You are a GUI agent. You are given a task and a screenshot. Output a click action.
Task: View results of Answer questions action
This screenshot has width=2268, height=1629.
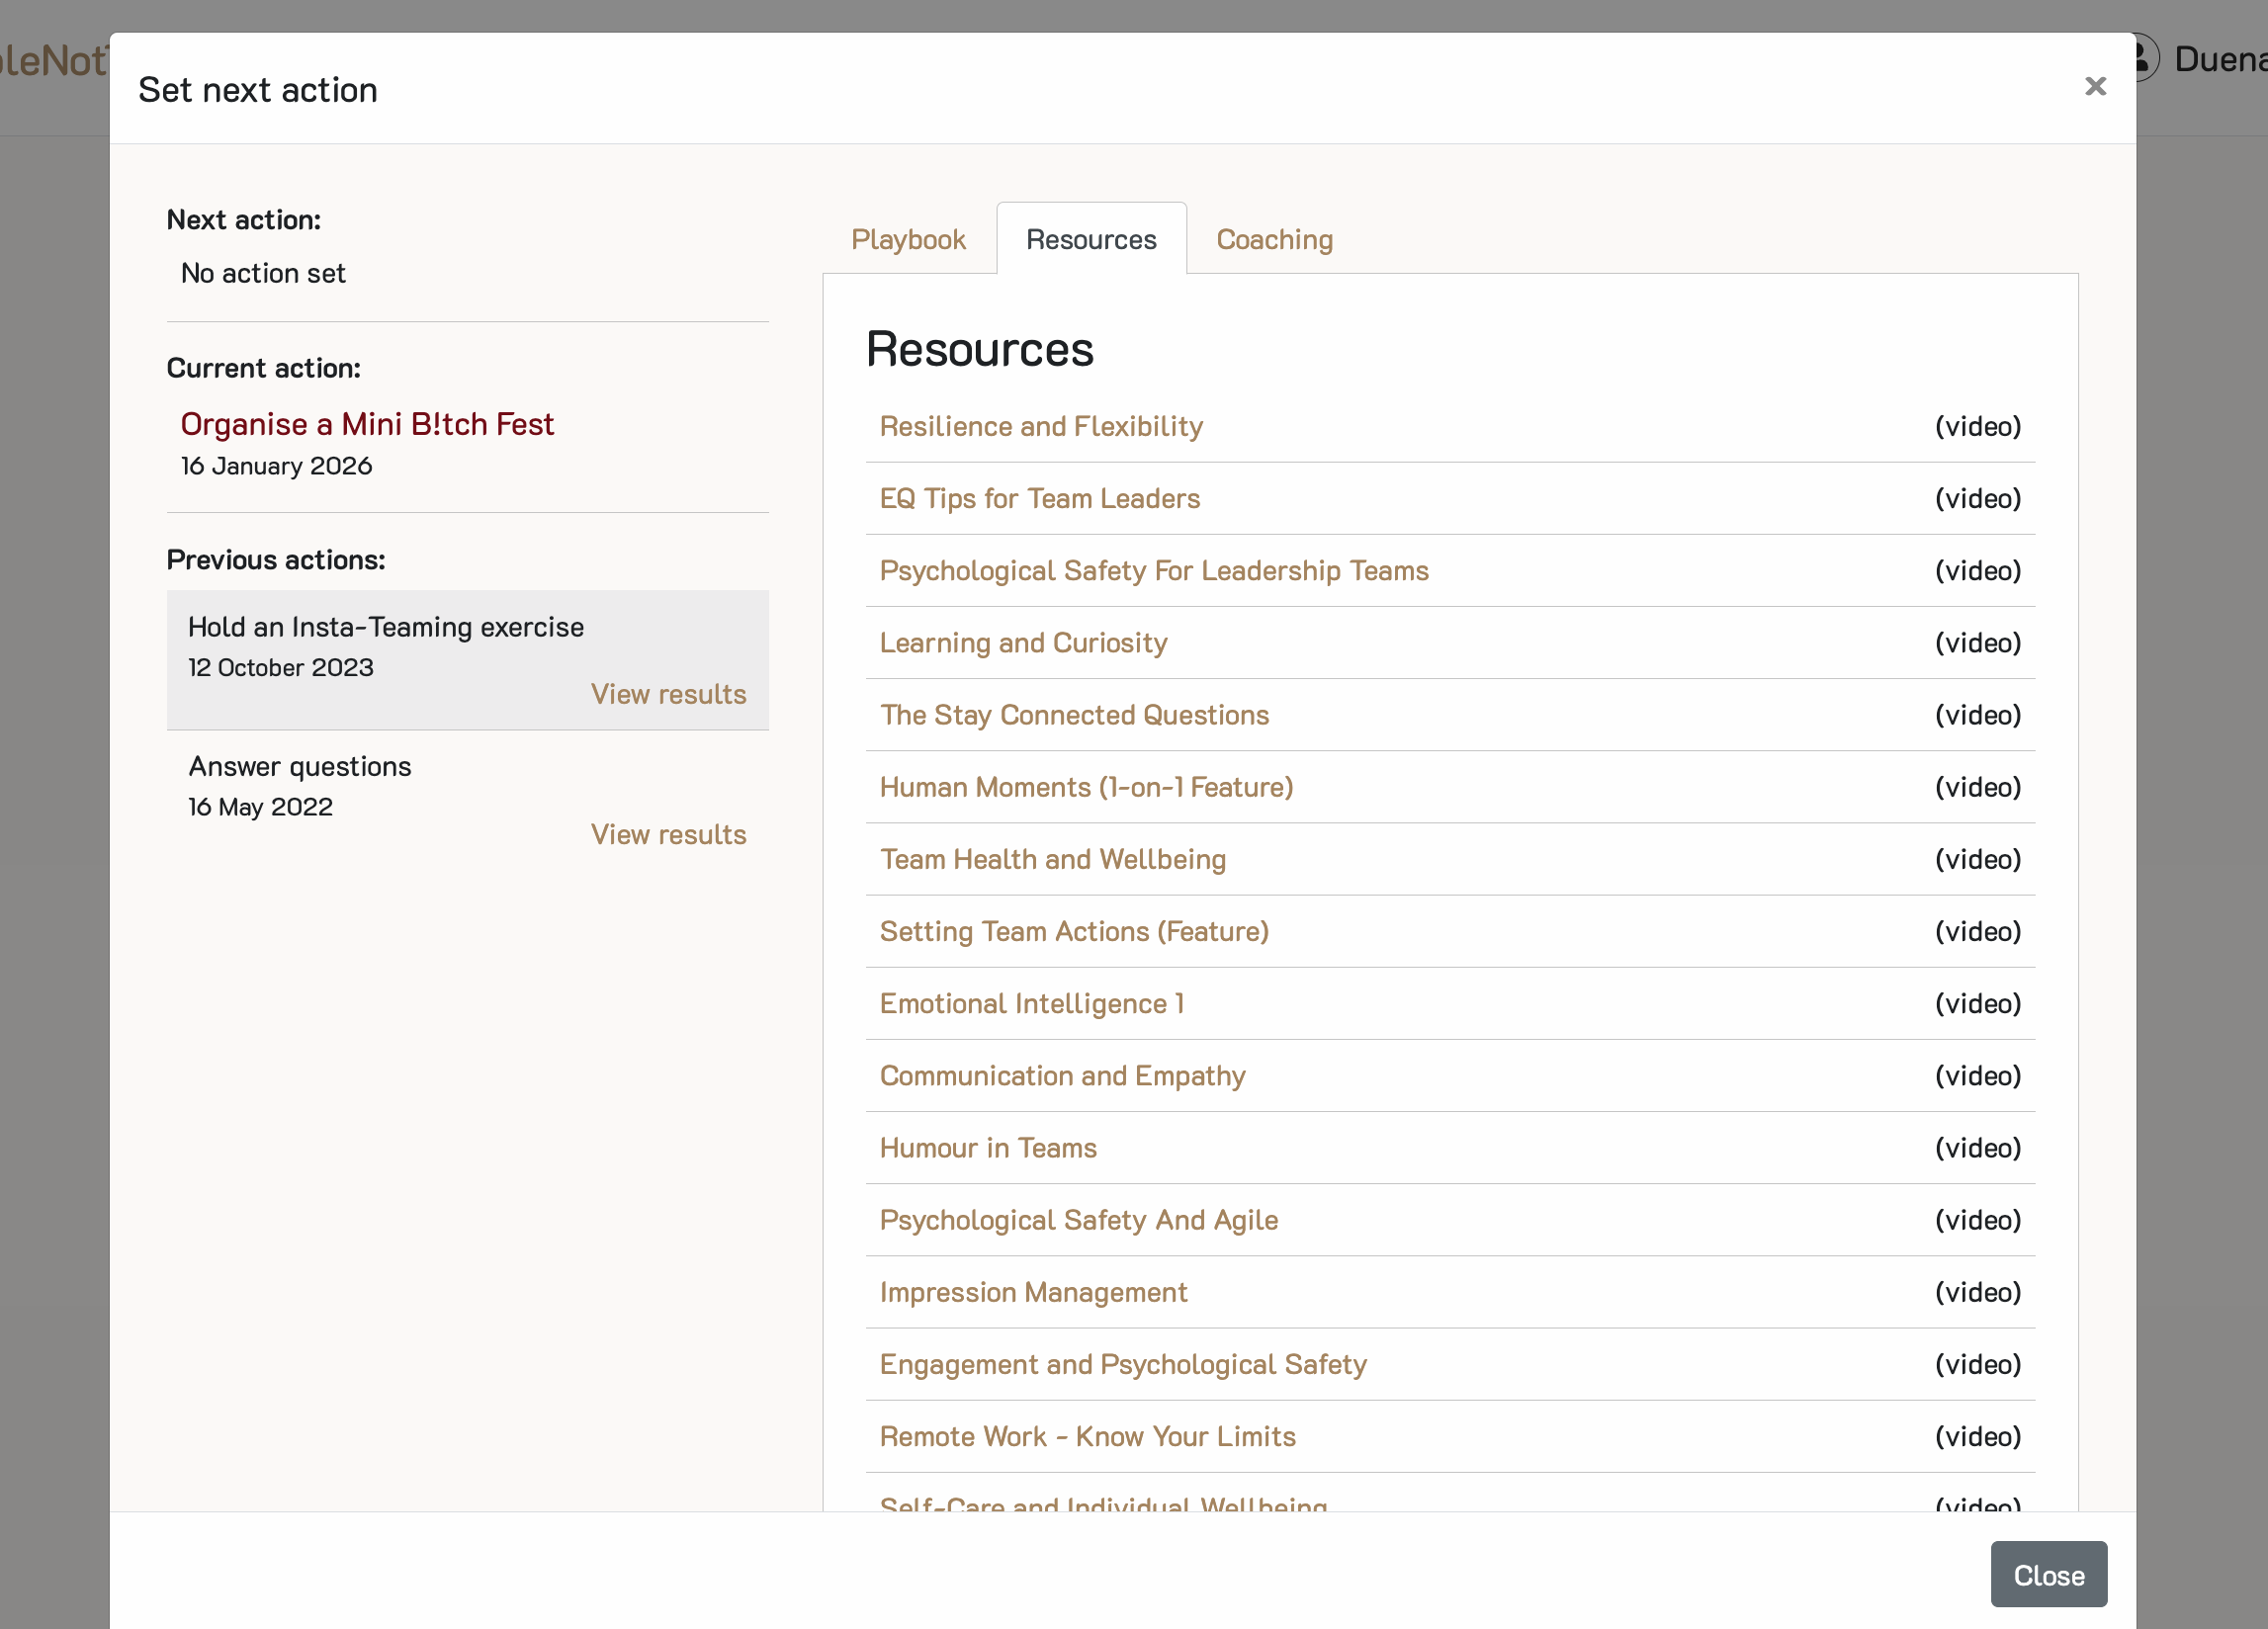[668, 834]
